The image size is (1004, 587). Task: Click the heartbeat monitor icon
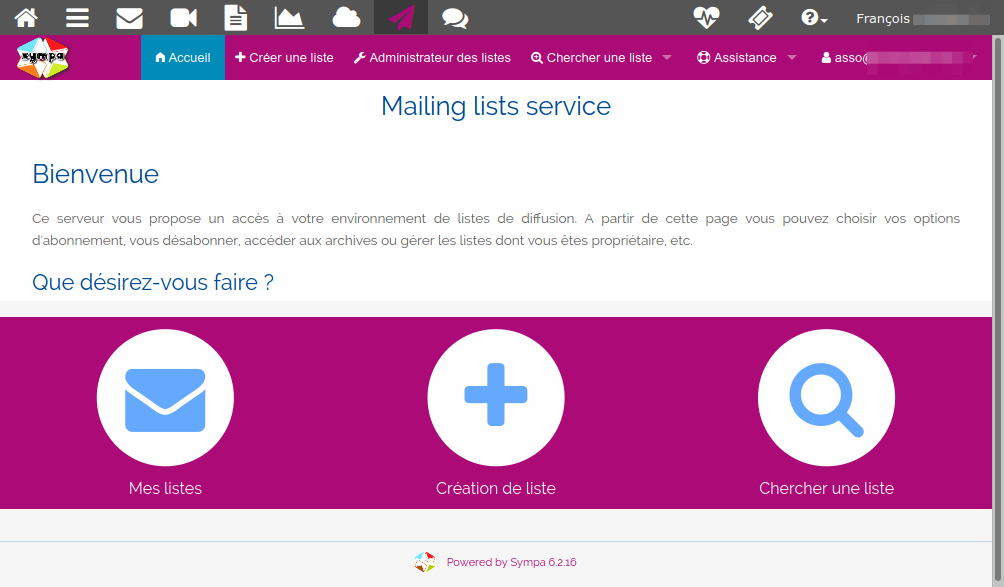point(707,18)
